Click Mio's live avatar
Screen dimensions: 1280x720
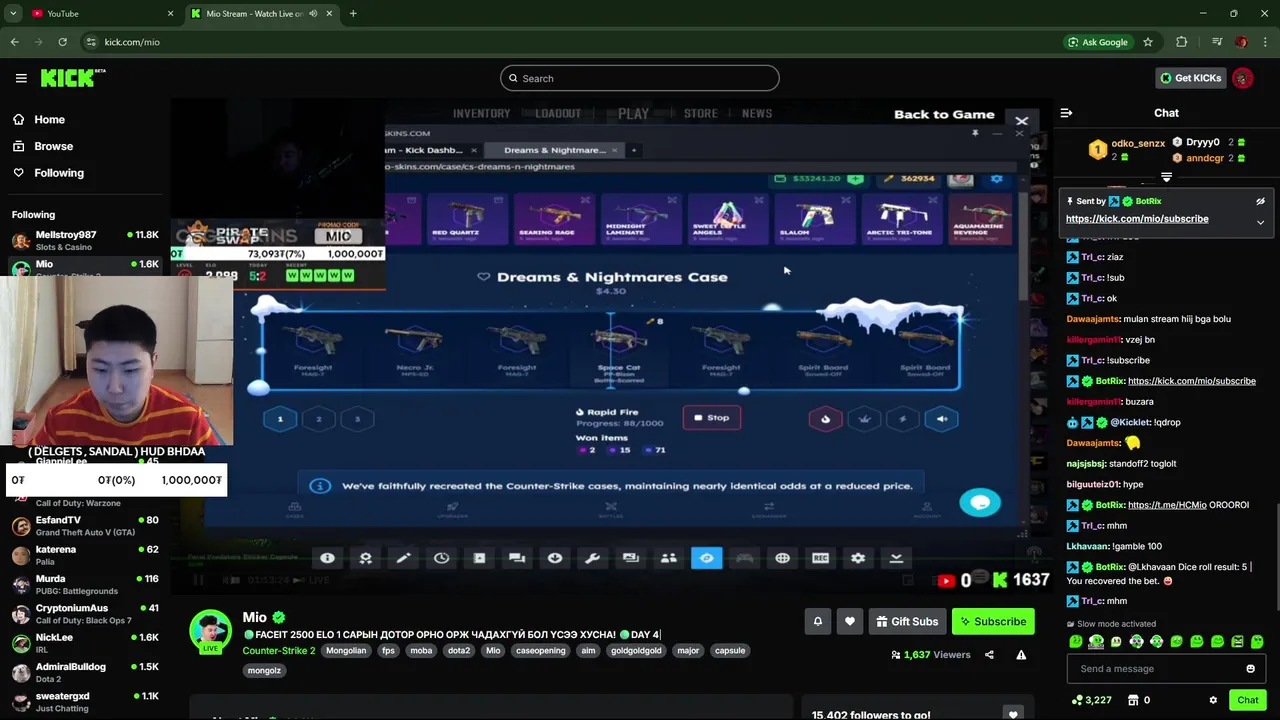click(211, 631)
